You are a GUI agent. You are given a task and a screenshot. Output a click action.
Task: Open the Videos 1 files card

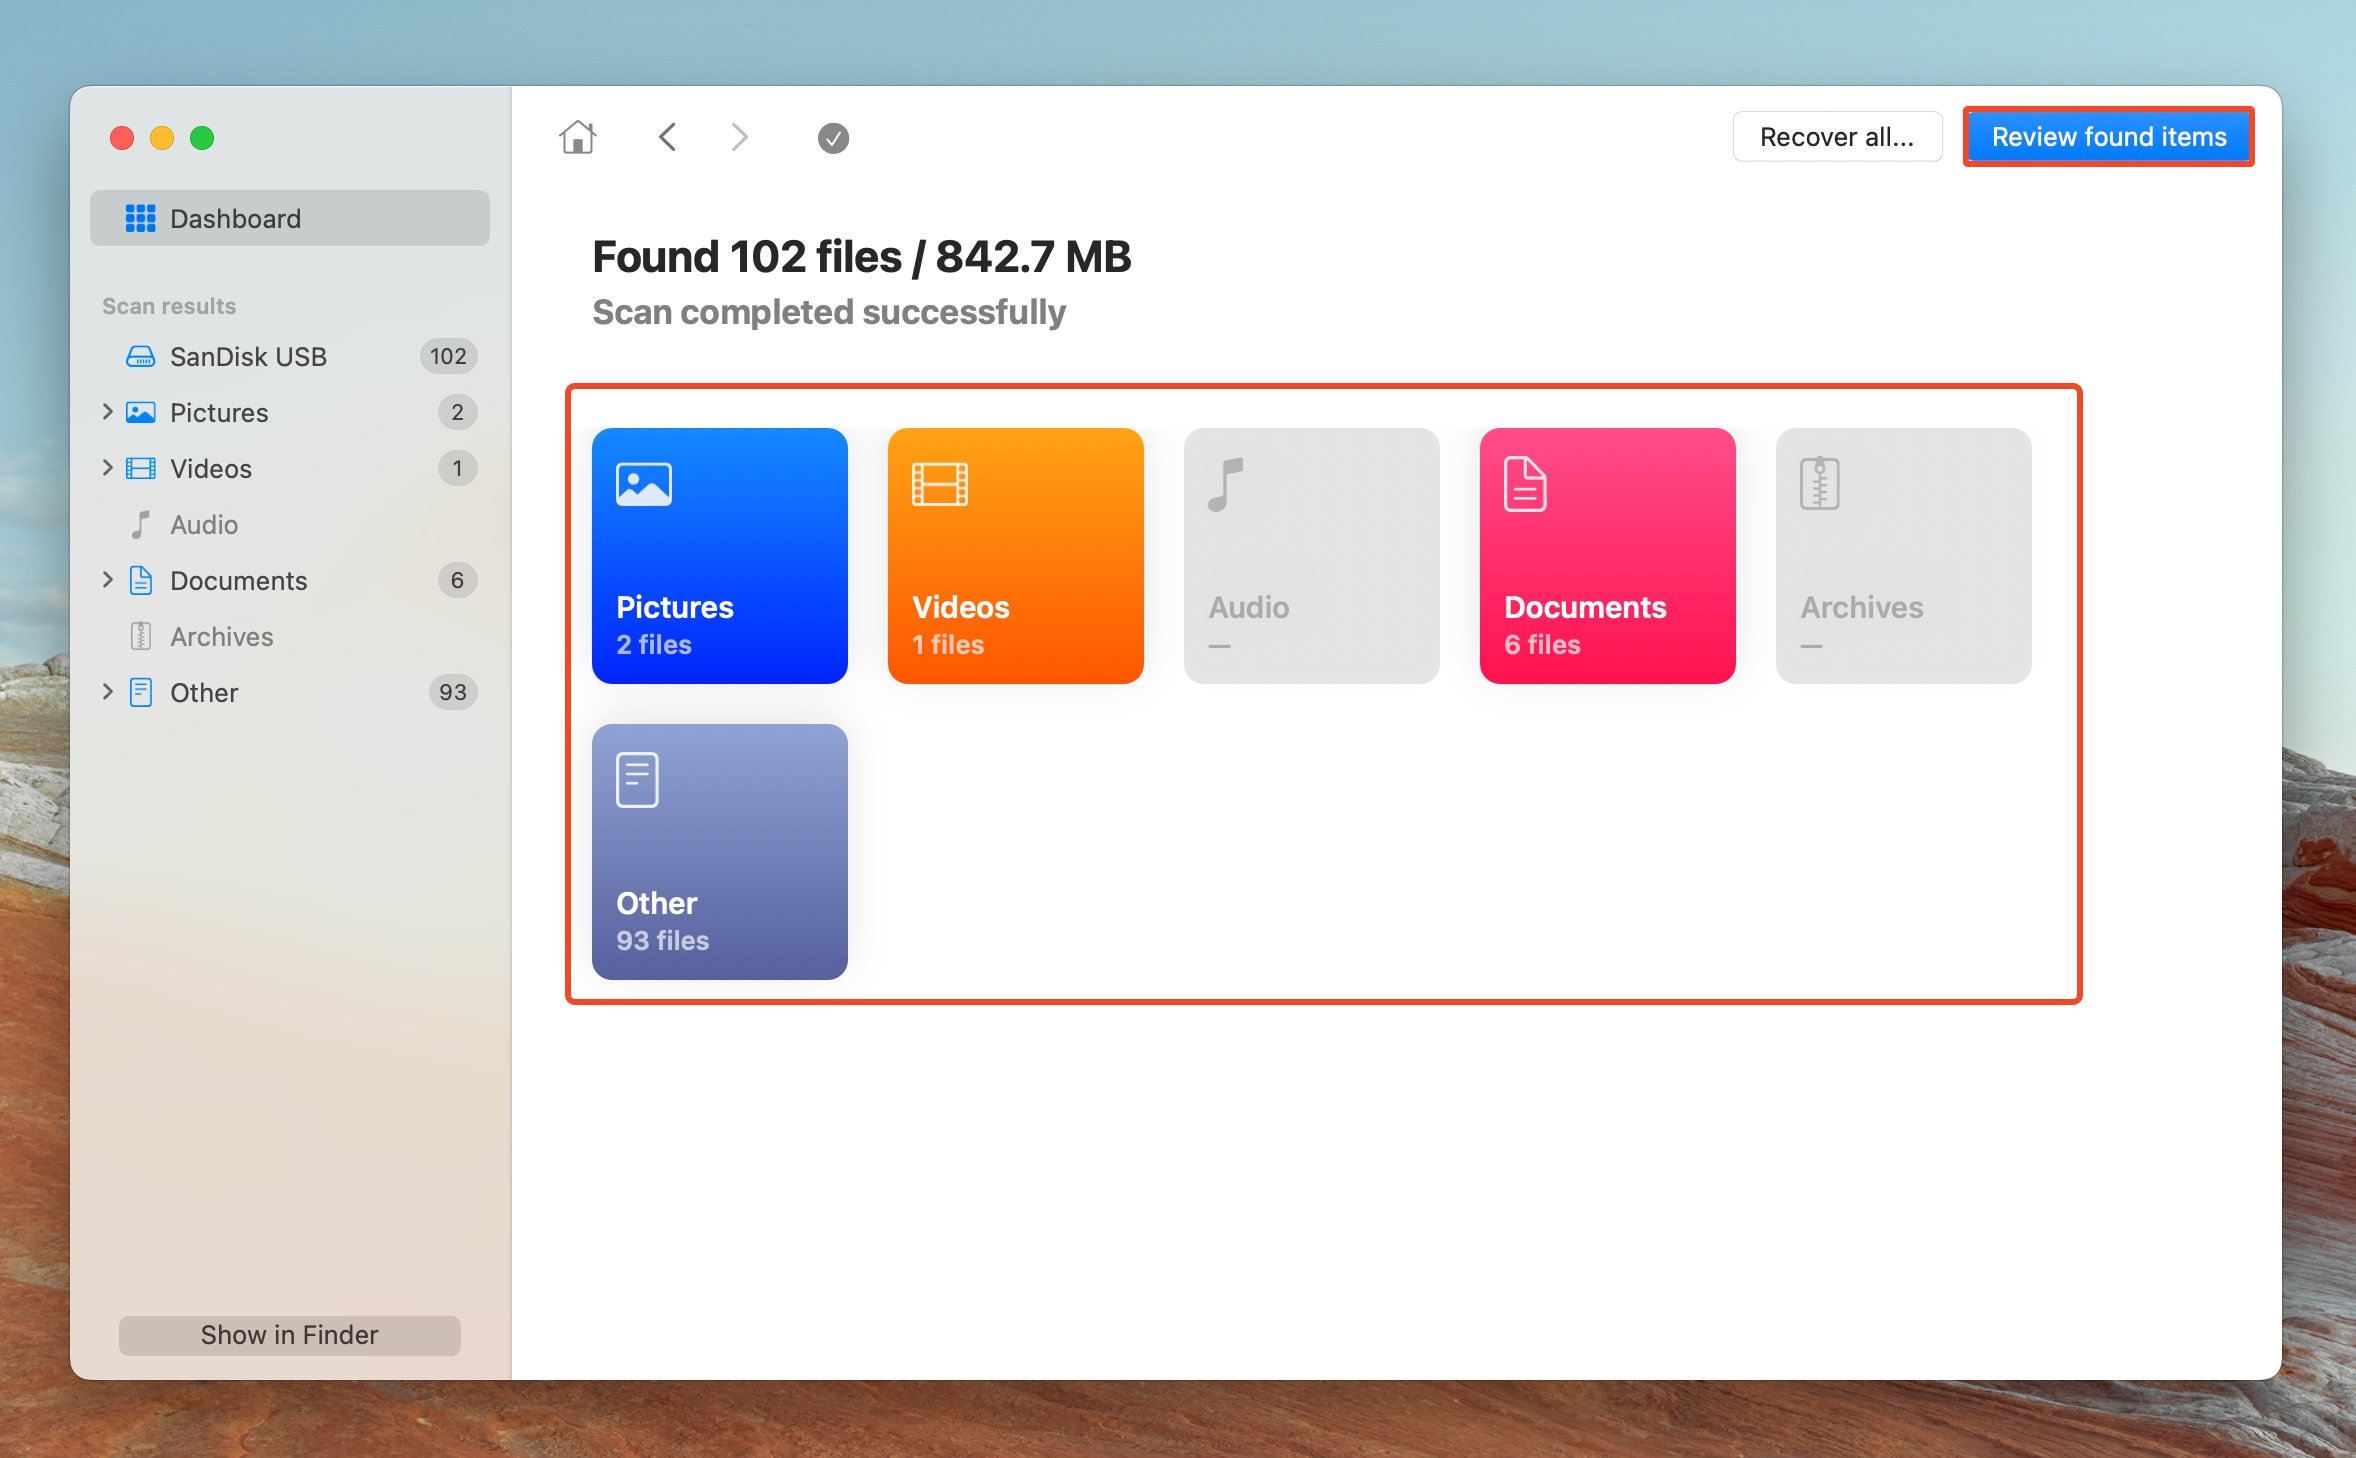click(1016, 556)
